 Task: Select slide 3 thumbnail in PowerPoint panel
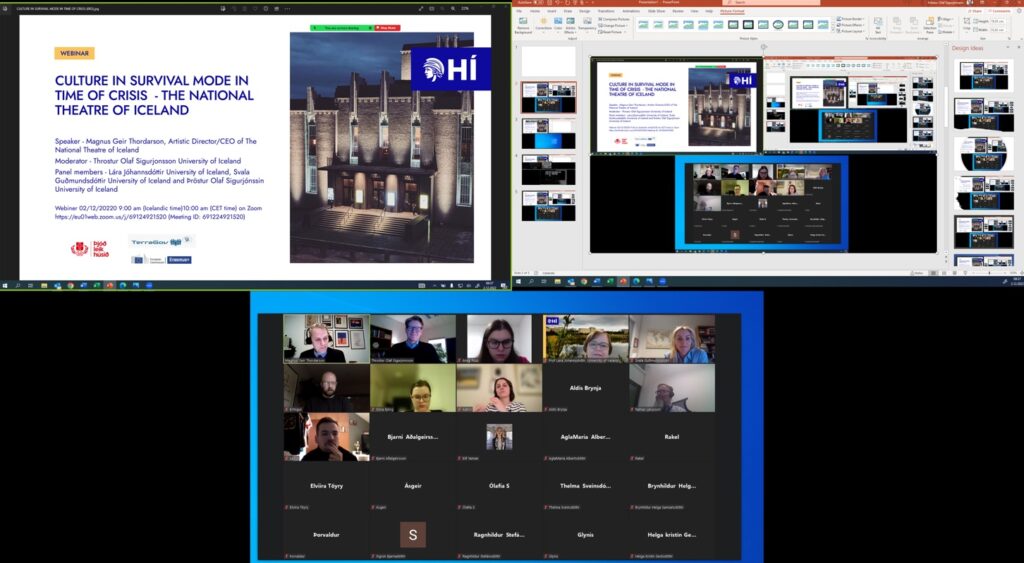pyautogui.click(x=549, y=133)
